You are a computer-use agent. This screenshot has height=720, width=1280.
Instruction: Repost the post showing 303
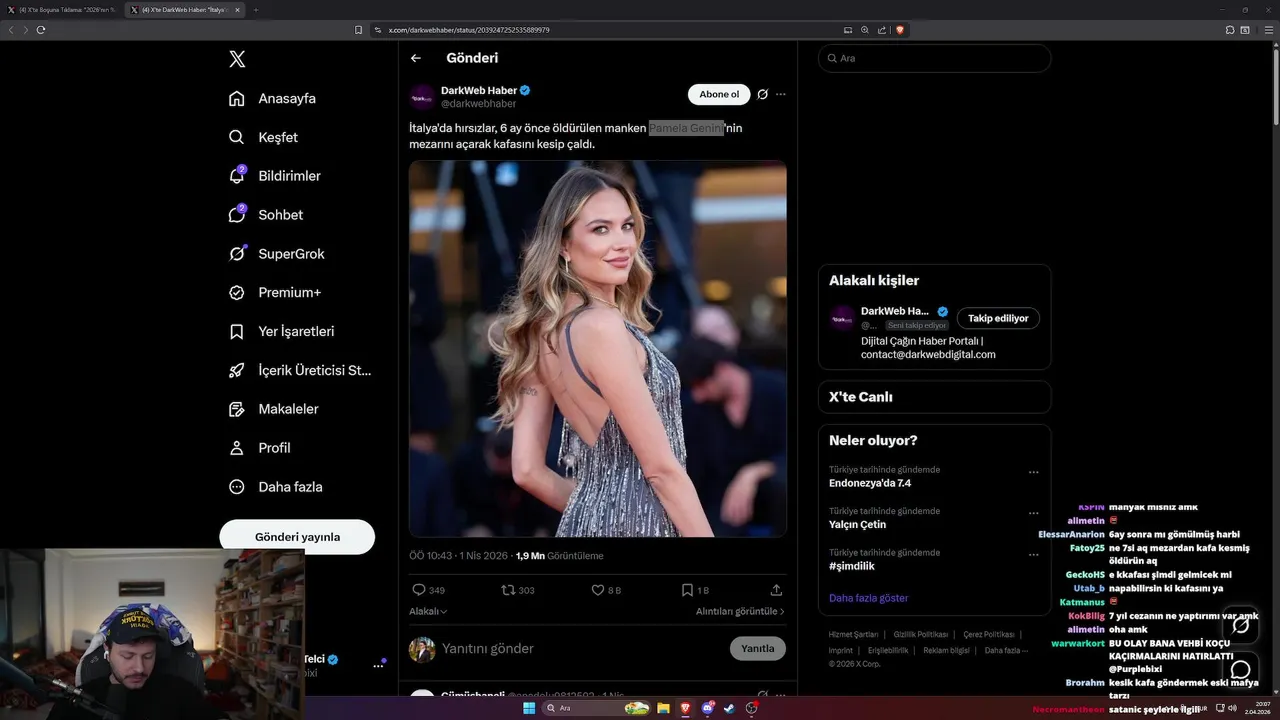508,590
